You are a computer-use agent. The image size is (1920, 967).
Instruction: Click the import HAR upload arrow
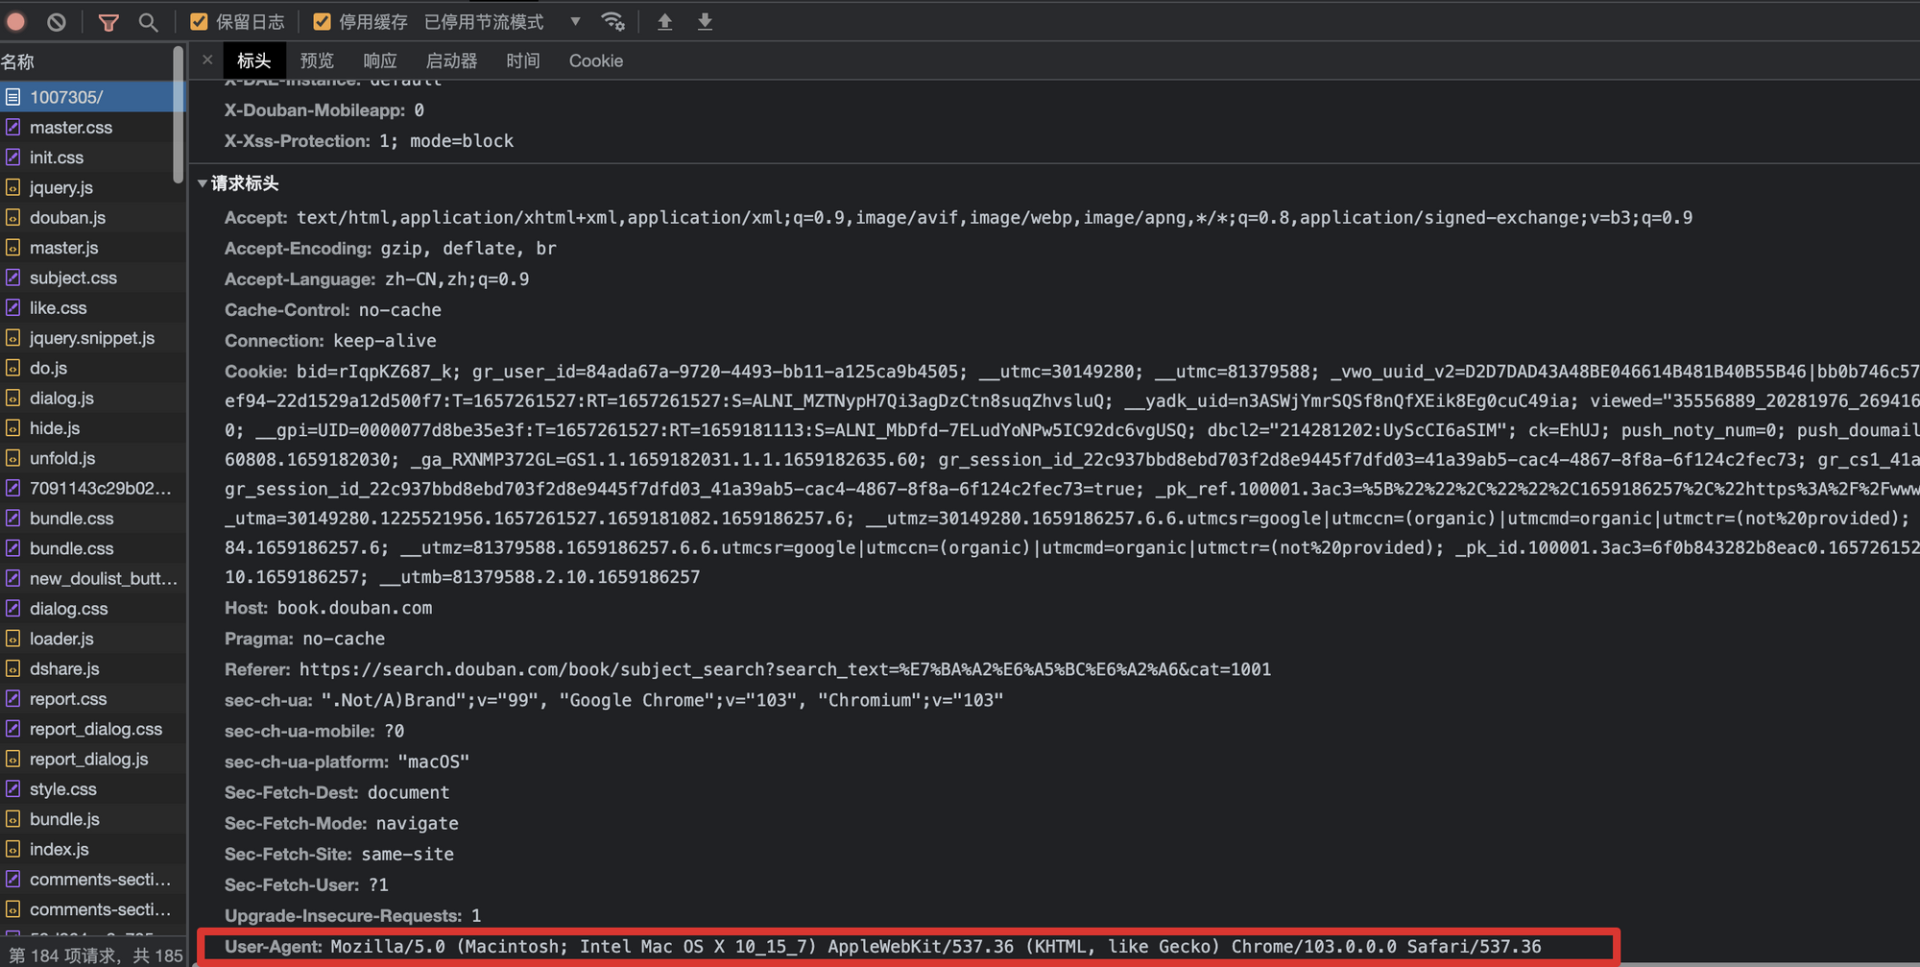[665, 22]
